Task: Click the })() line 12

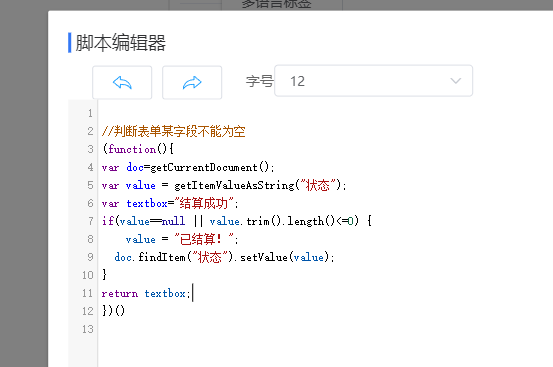Action: point(114,311)
